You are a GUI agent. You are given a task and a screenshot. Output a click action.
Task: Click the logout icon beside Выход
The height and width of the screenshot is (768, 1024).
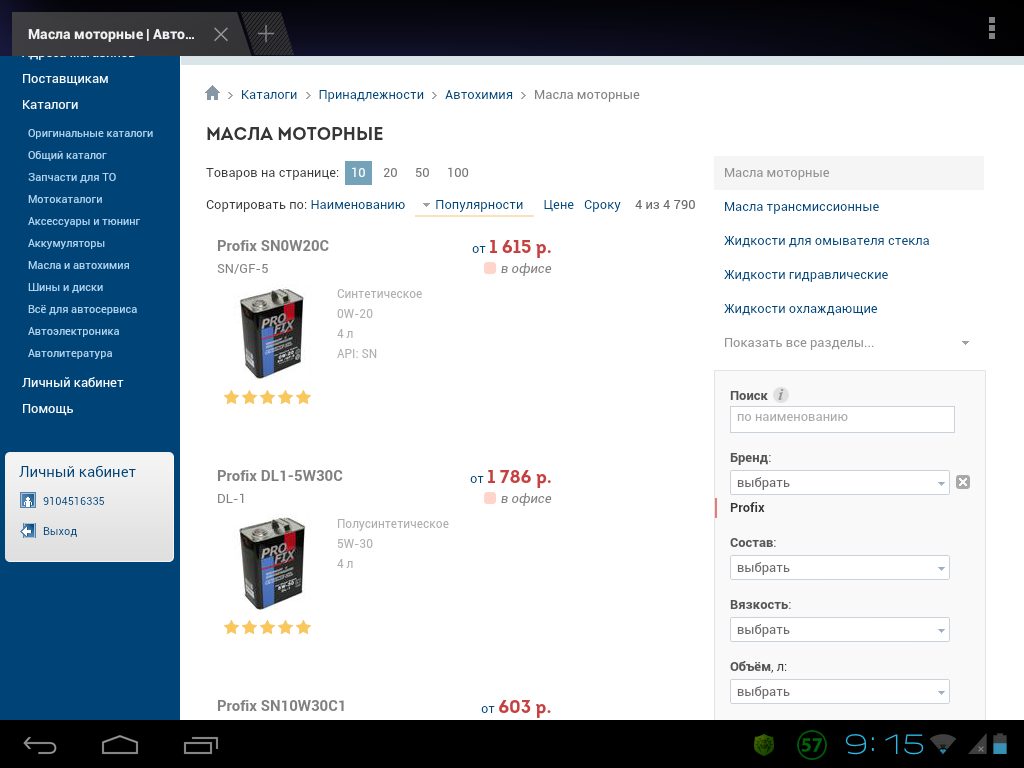[x=27, y=531]
